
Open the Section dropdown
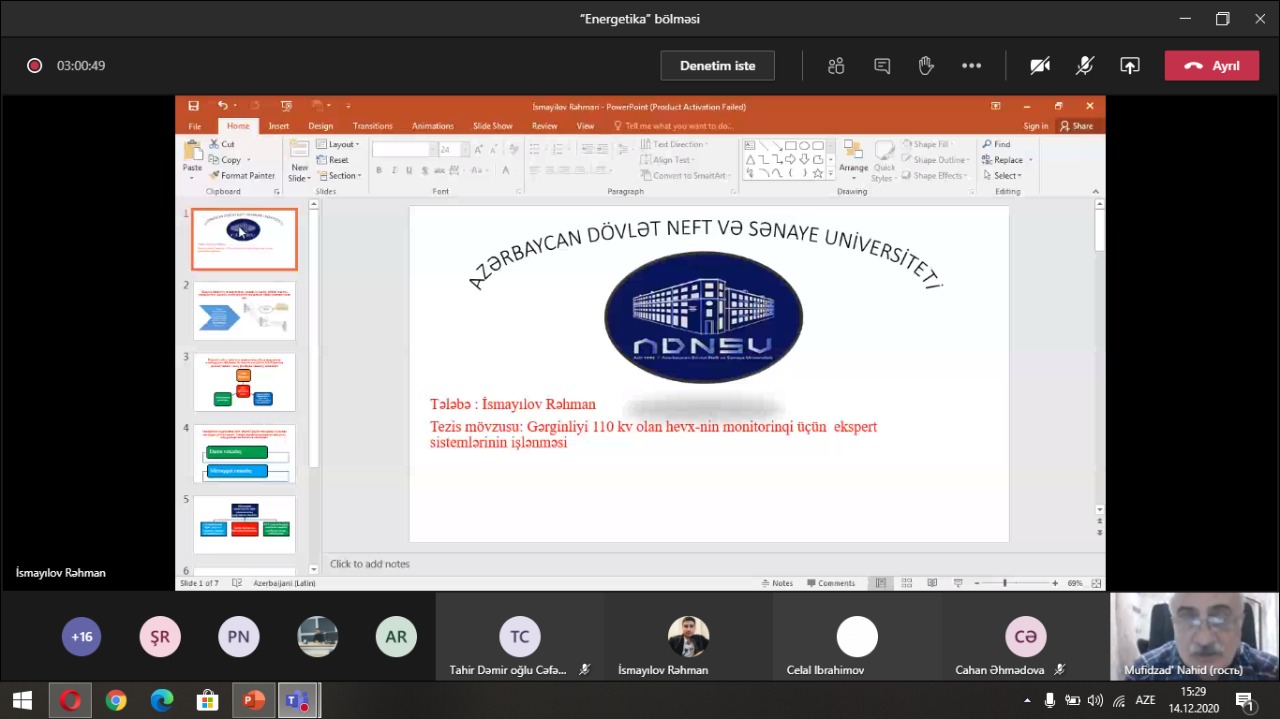(338, 176)
